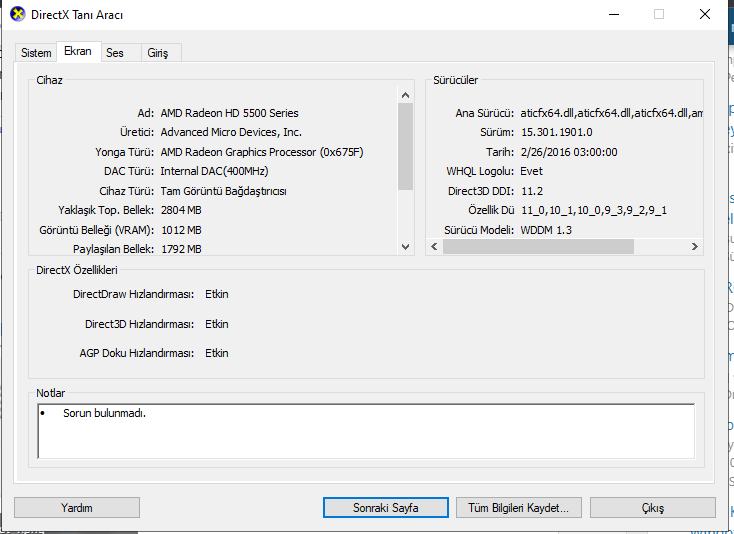
Task: Click left arrow of Sürücüler scrollbar
Action: (434, 247)
